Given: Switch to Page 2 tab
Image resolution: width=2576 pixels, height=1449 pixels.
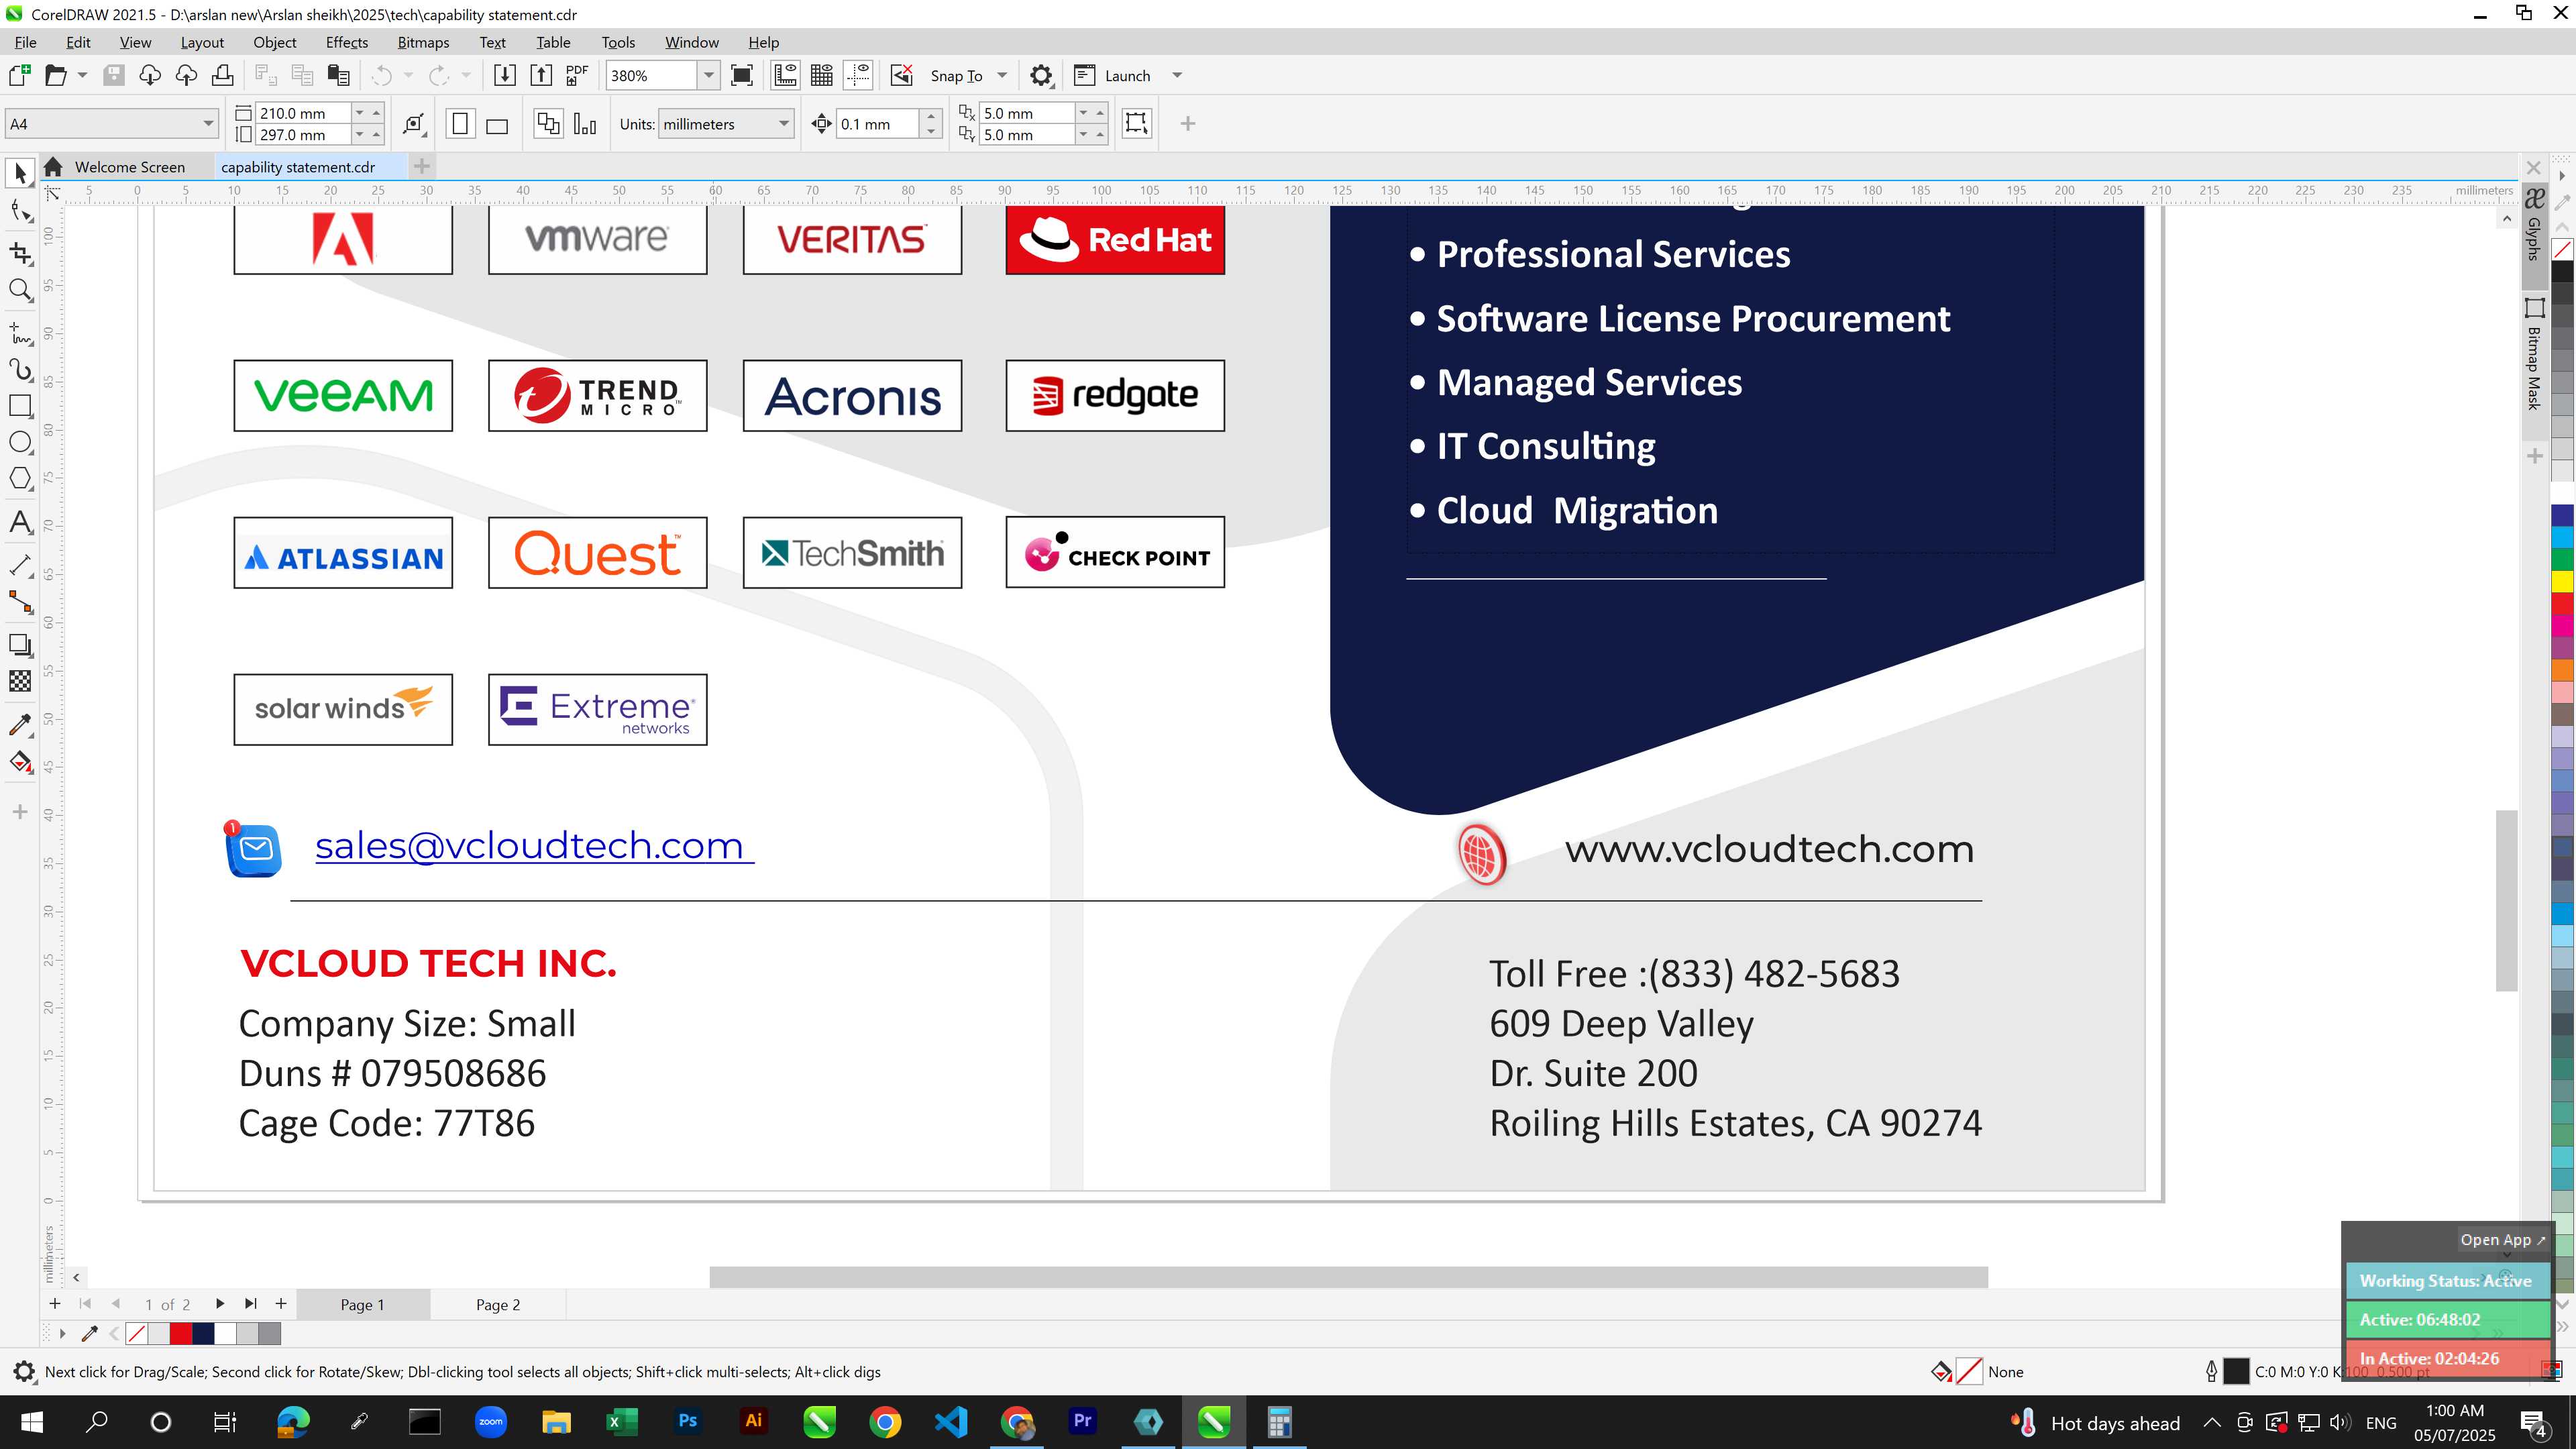Looking at the screenshot, I should 498,1304.
